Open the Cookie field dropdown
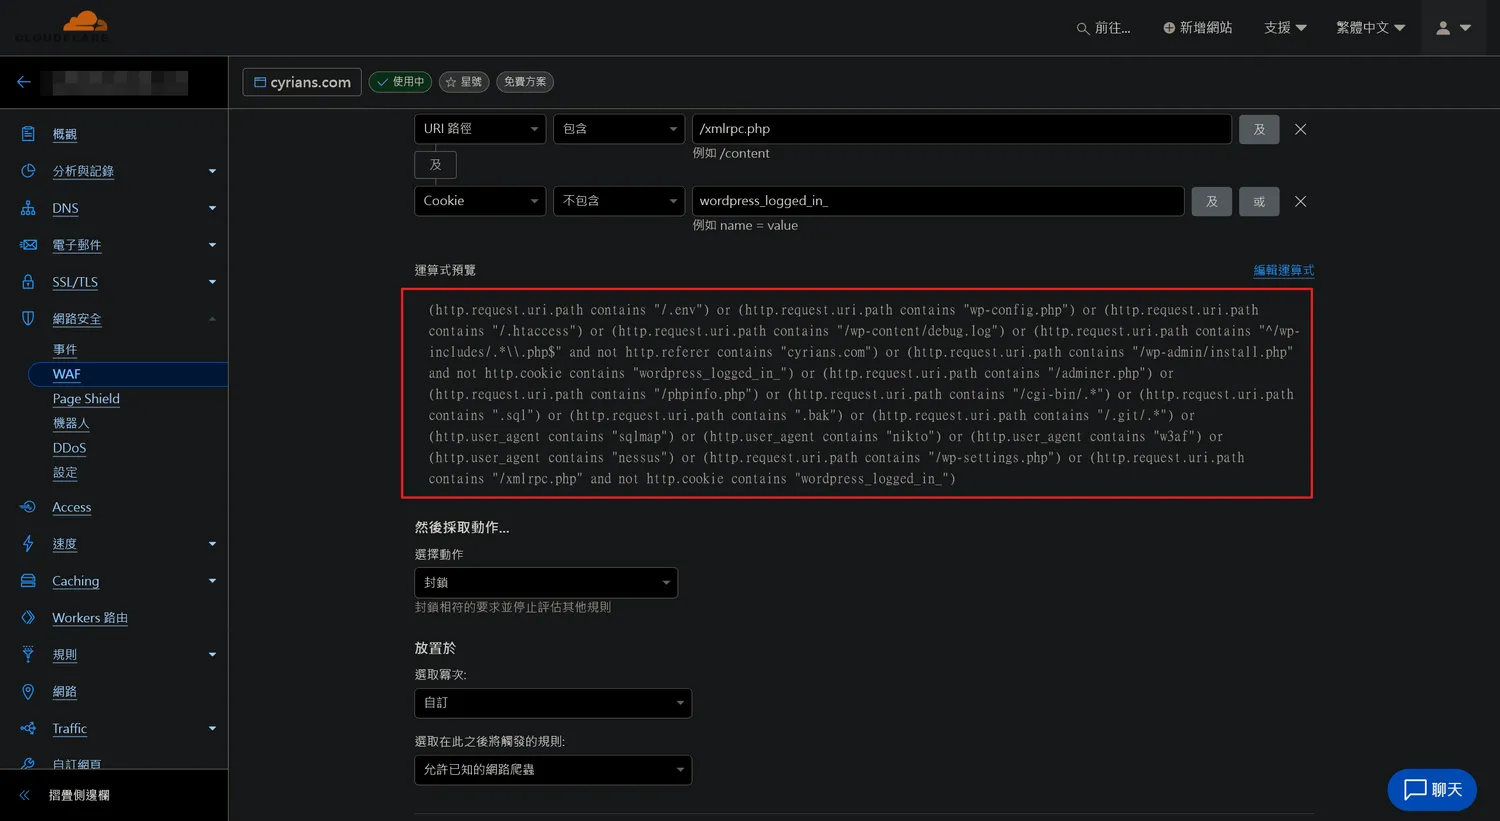Viewport: 1500px width, 821px height. pos(480,201)
